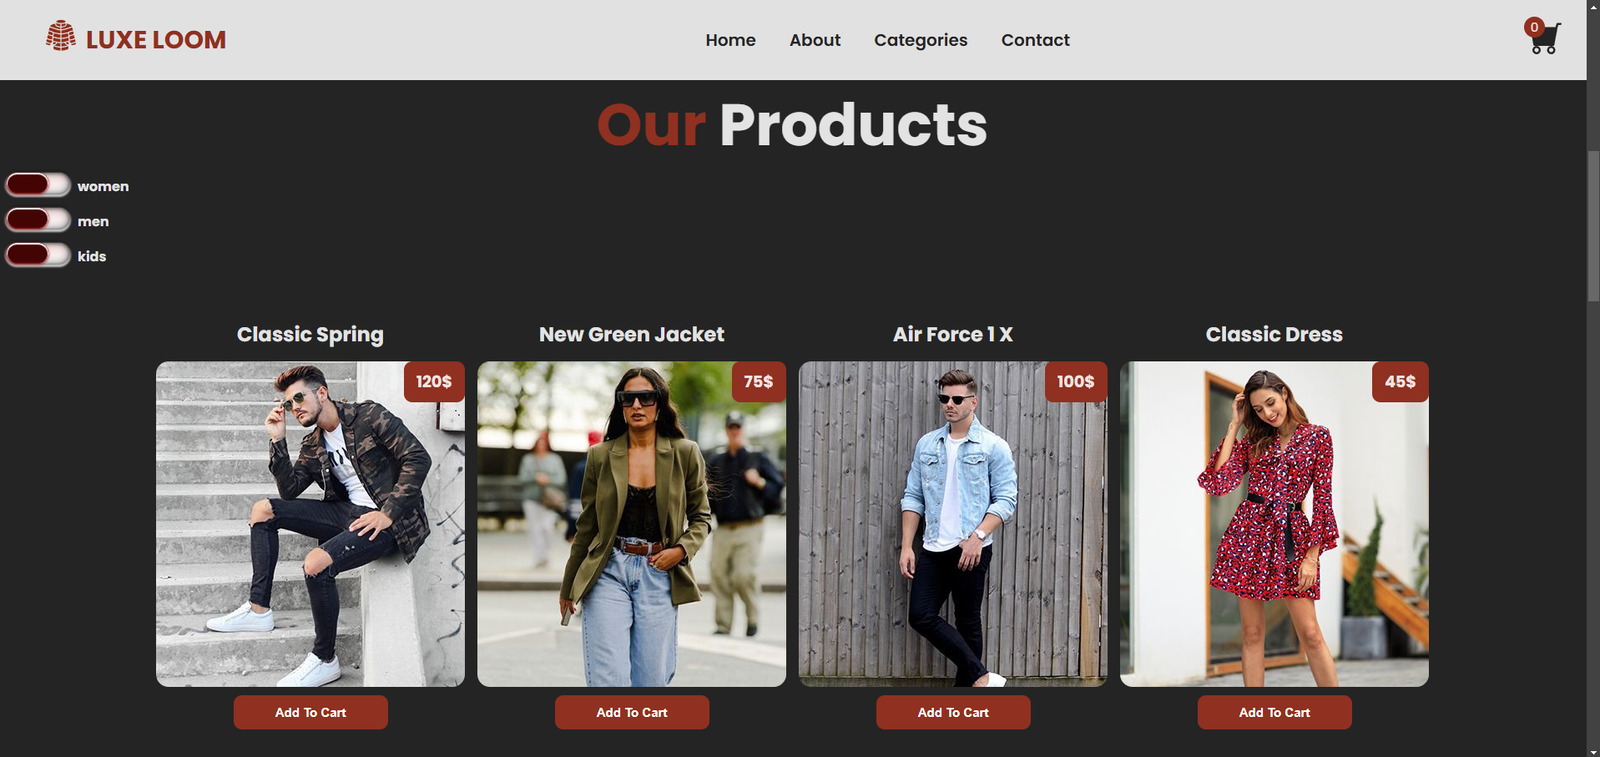Select the Air Force 1 X product photo
The width and height of the screenshot is (1600, 757).
point(953,524)
